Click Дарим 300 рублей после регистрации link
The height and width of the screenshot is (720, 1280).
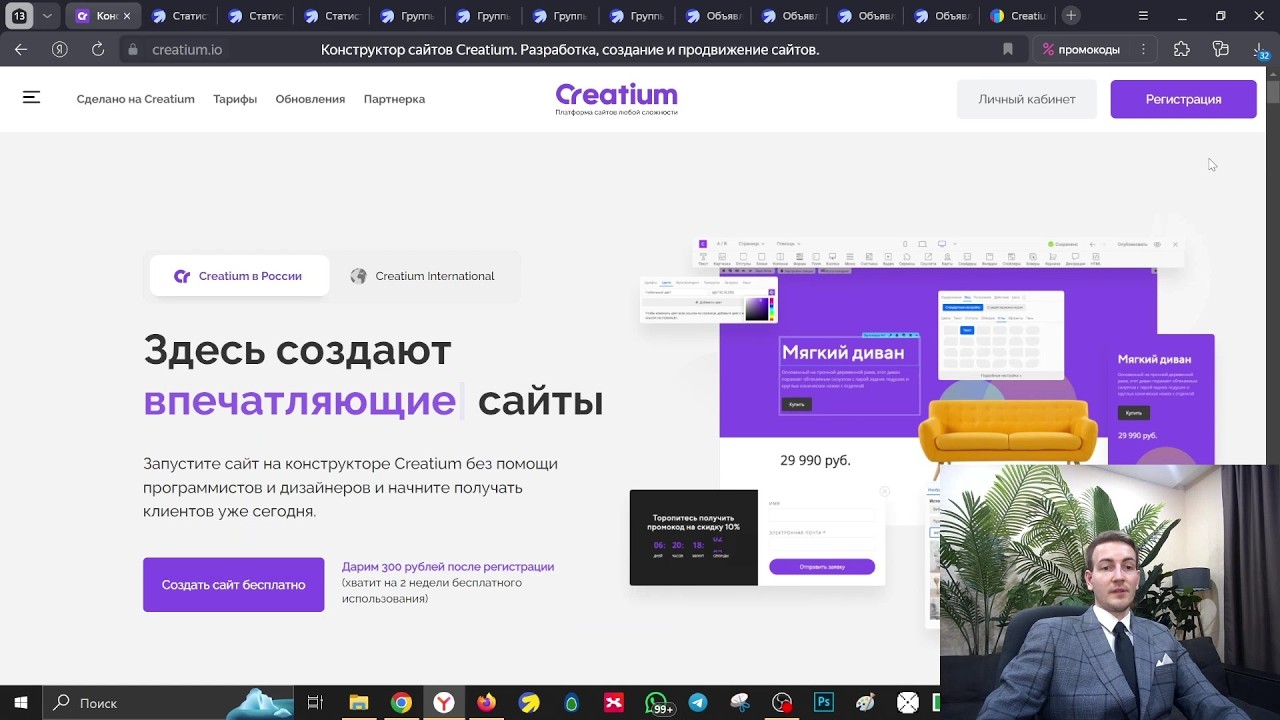tap(448, 566)
